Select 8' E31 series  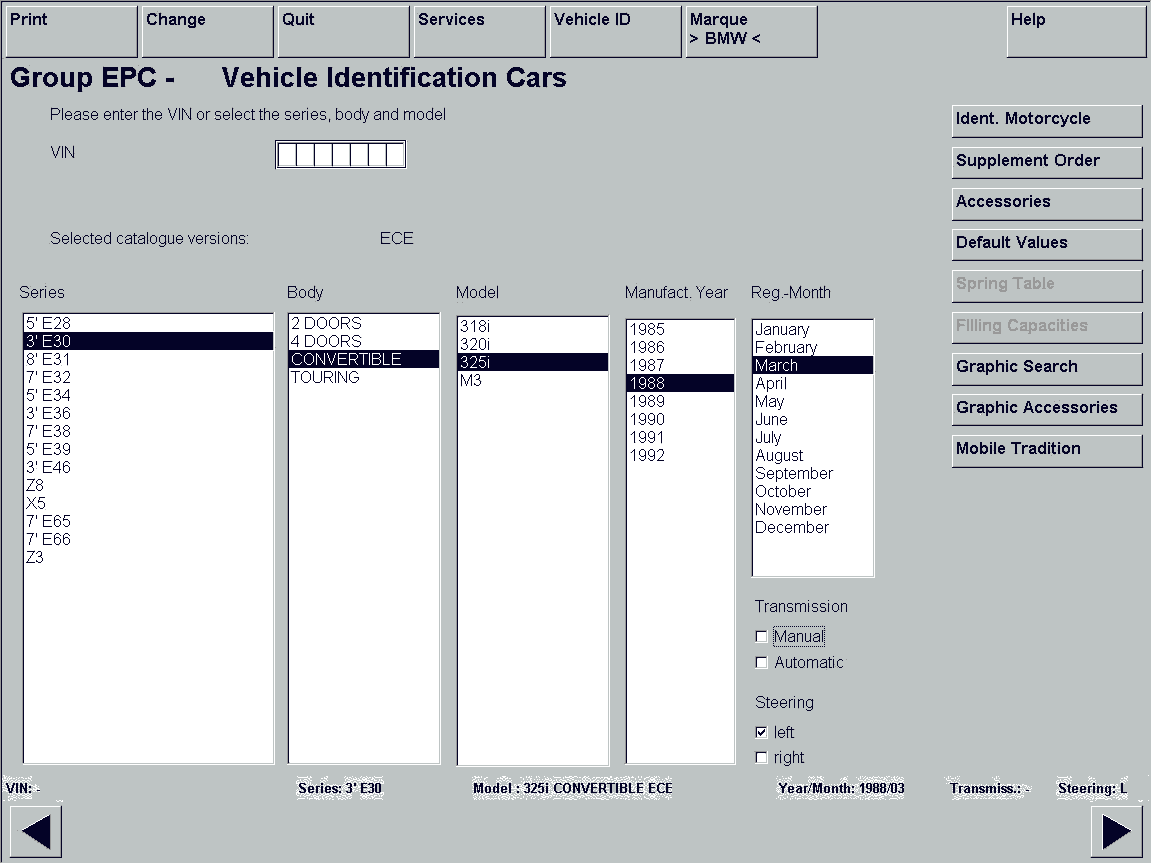click(148, 359)
